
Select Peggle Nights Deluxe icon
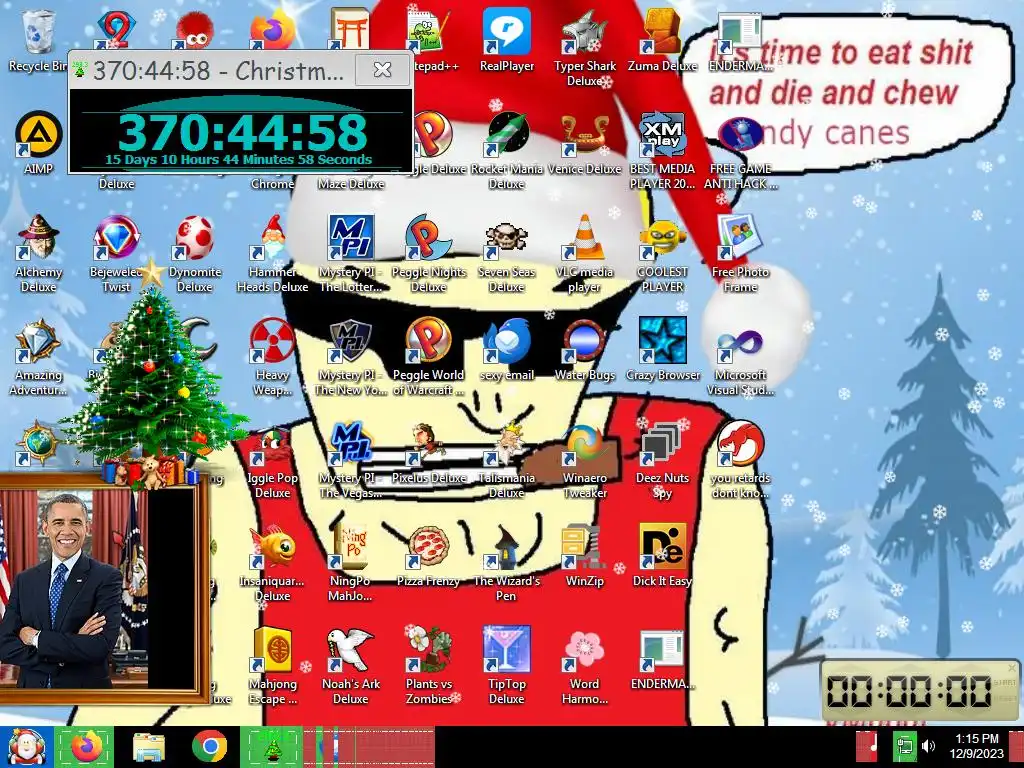coord(428,252)
